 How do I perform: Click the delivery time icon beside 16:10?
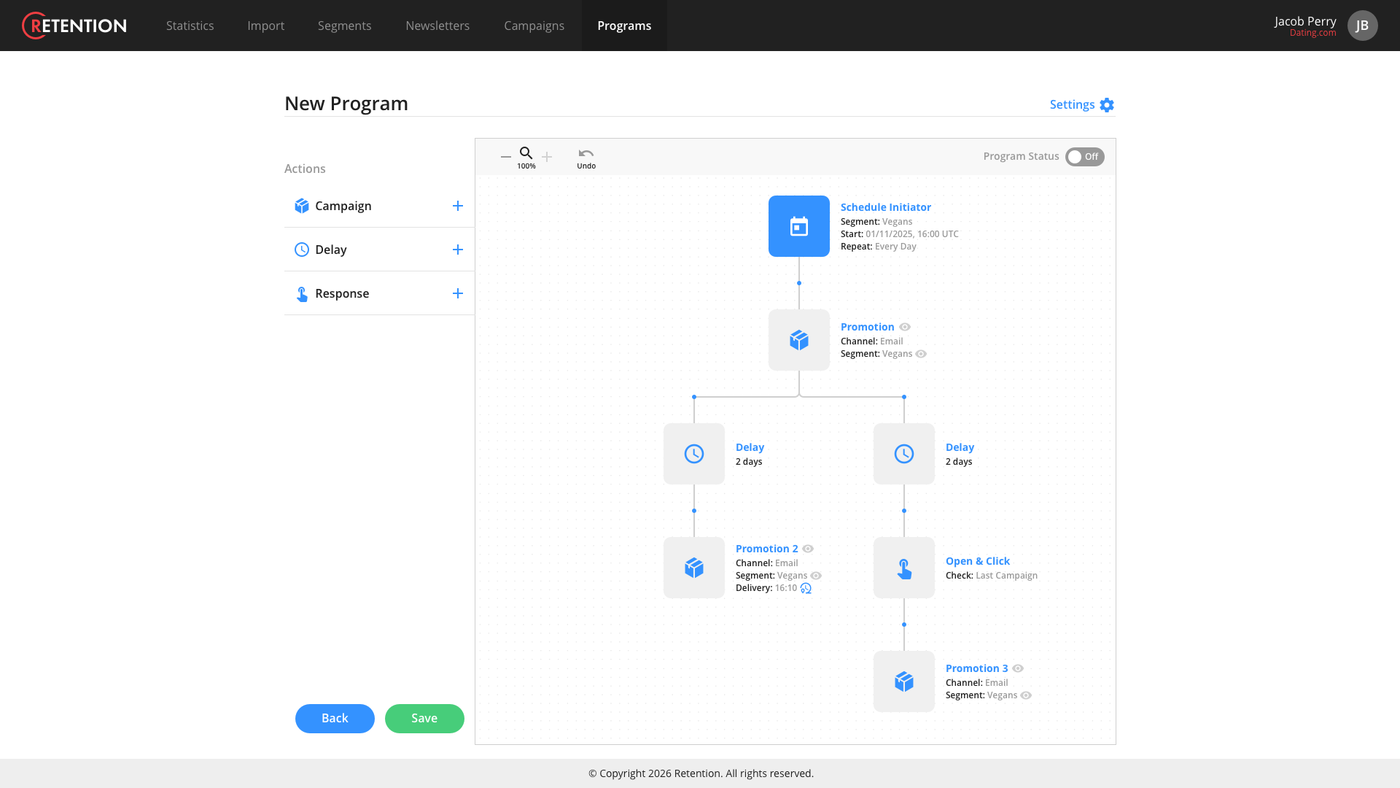(806, 589)
